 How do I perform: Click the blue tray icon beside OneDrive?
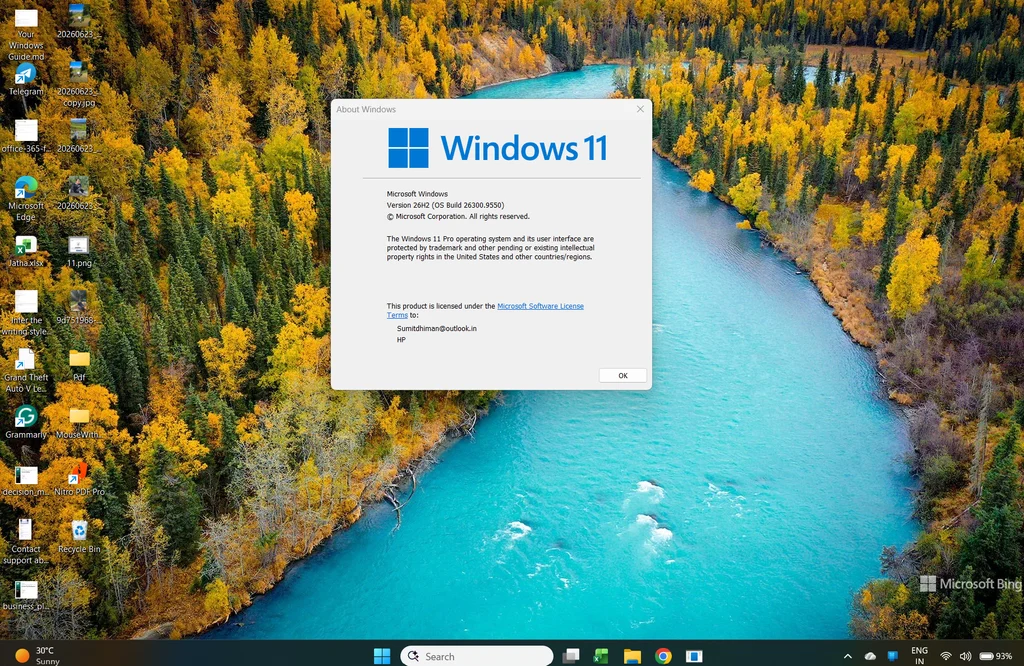pos(893,656)
